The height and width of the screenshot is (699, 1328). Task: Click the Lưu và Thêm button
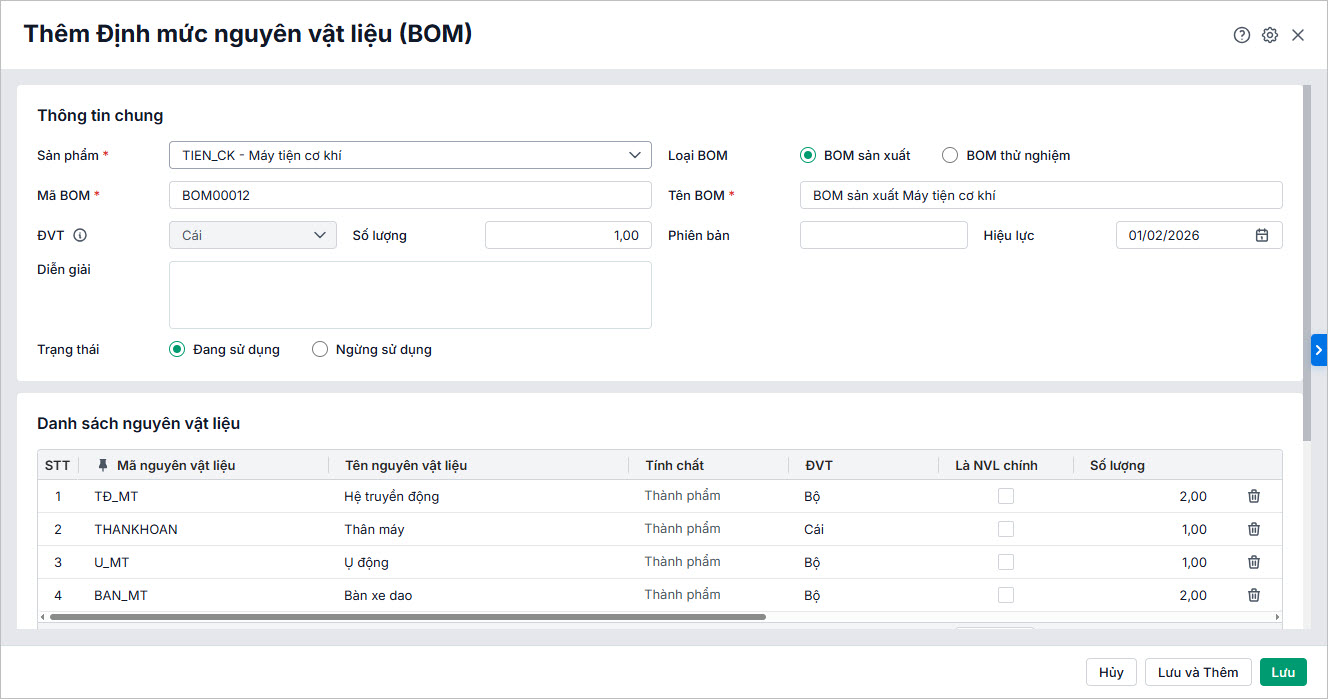(x=1198, y=672)
